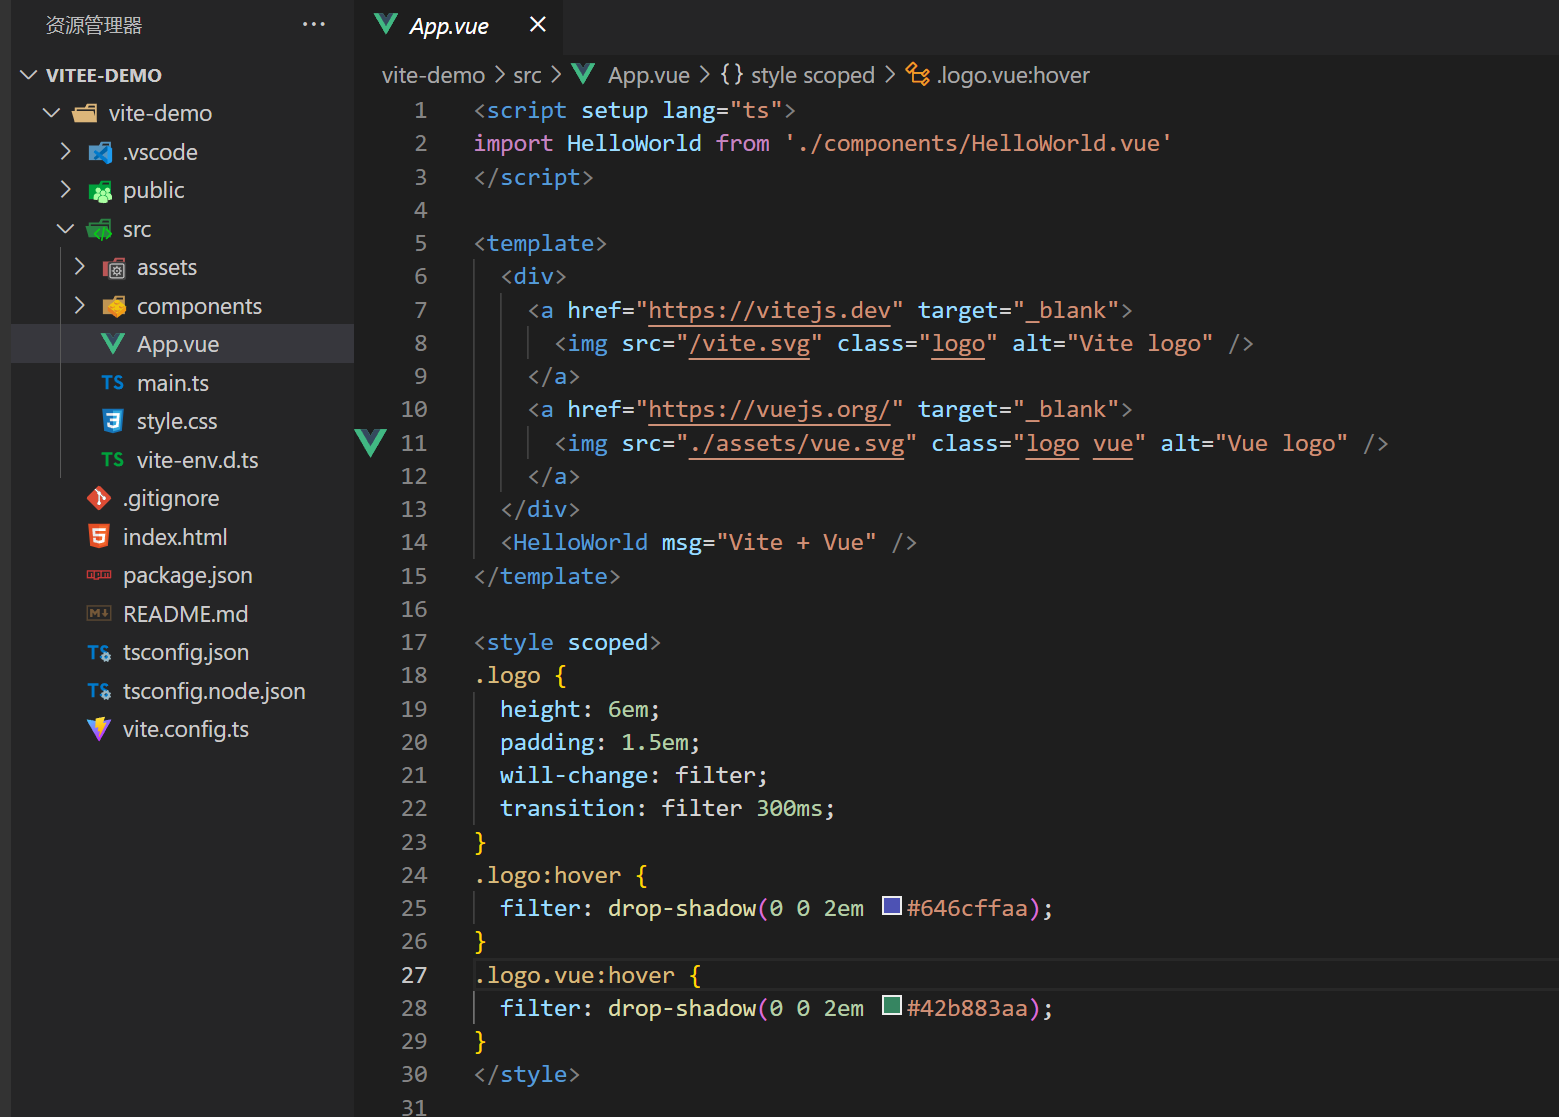Click the 资源管理器 explorer panel title
The image size is (1559, 1117).
click(x=94, y=25)
